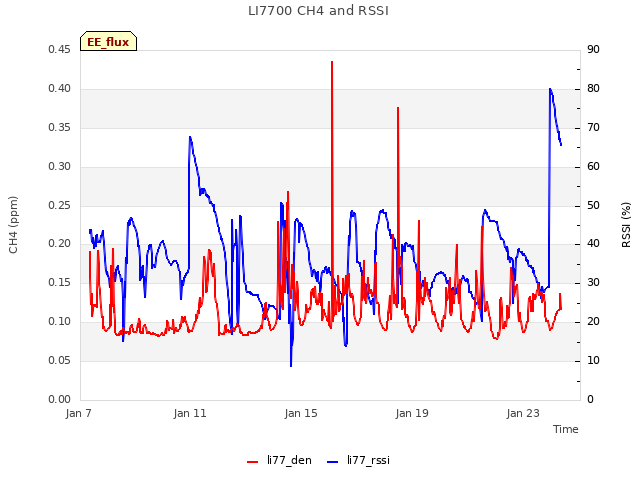Click the Jan 11 x-axis label
This screenshot has width=640, height=480.
(x=190, y=413)
